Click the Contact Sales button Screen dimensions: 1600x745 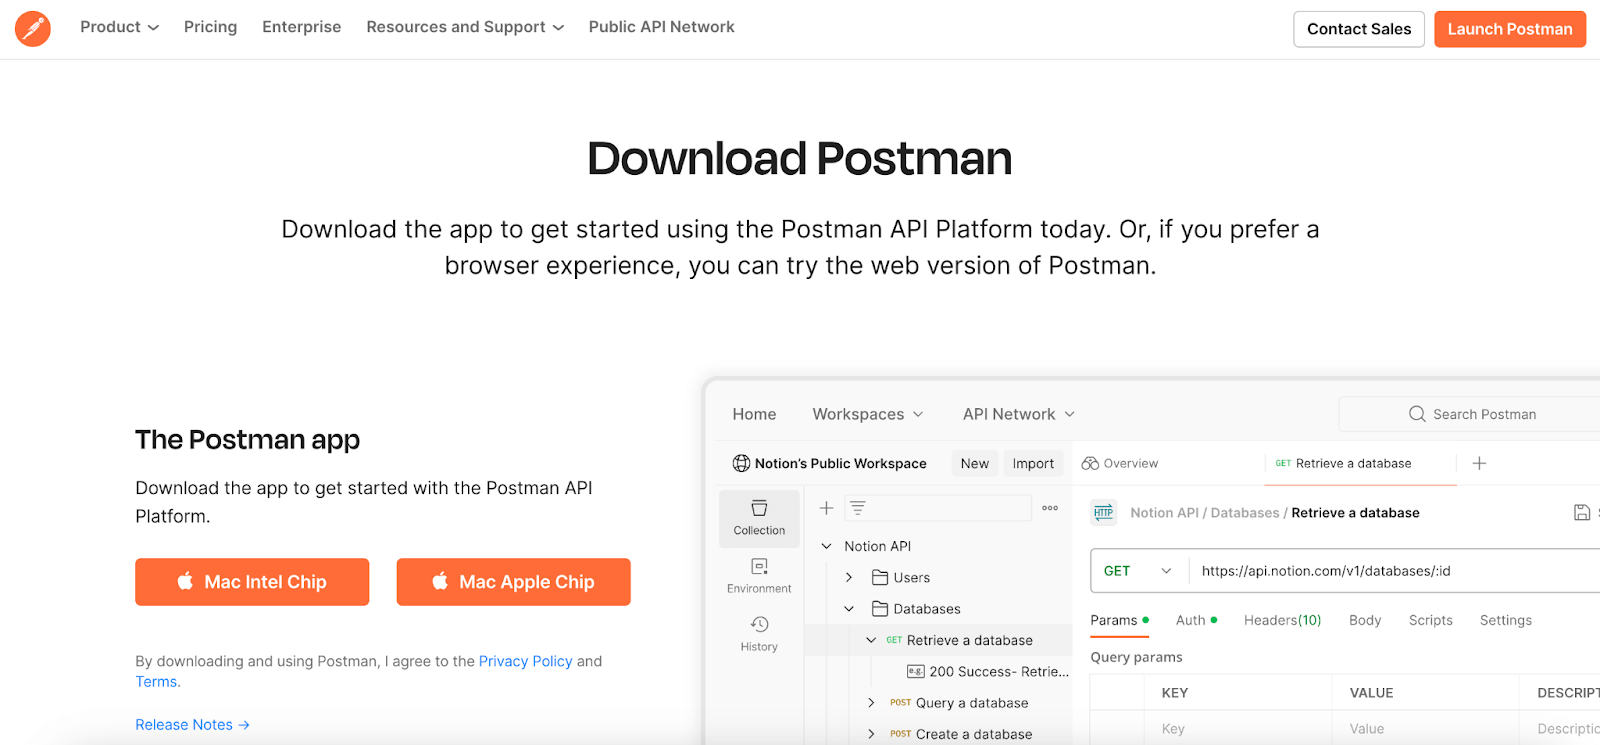point(1359,29)
